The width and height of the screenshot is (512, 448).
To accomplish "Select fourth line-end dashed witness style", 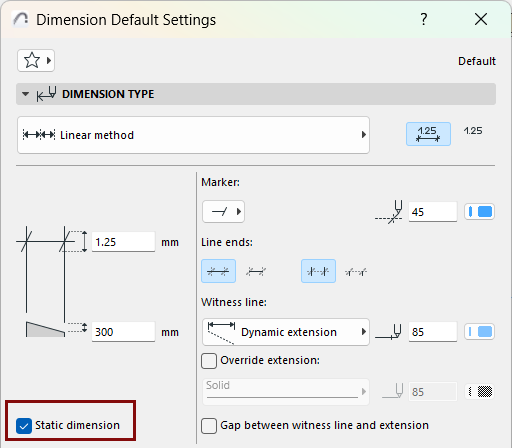I will pos(356,272).
